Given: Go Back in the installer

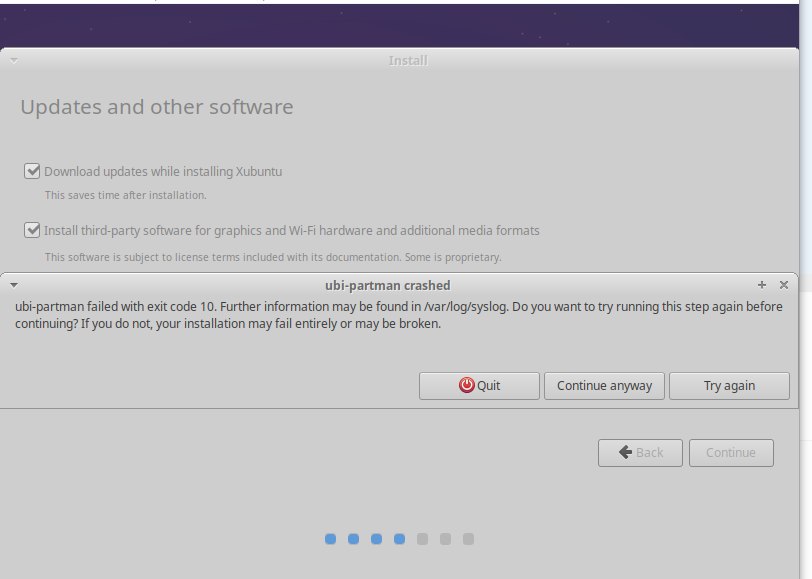Looking at the screenshot, I should (x=640, y=453).
